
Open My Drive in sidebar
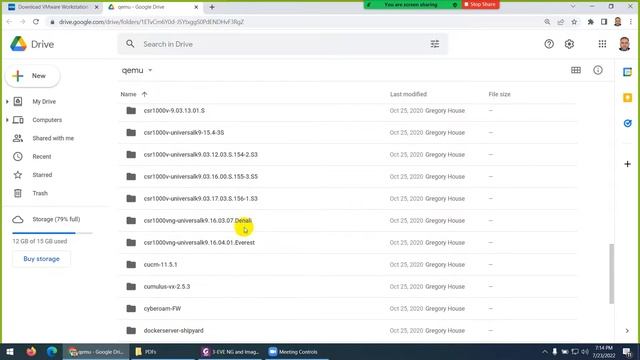(x=44, y=102)
